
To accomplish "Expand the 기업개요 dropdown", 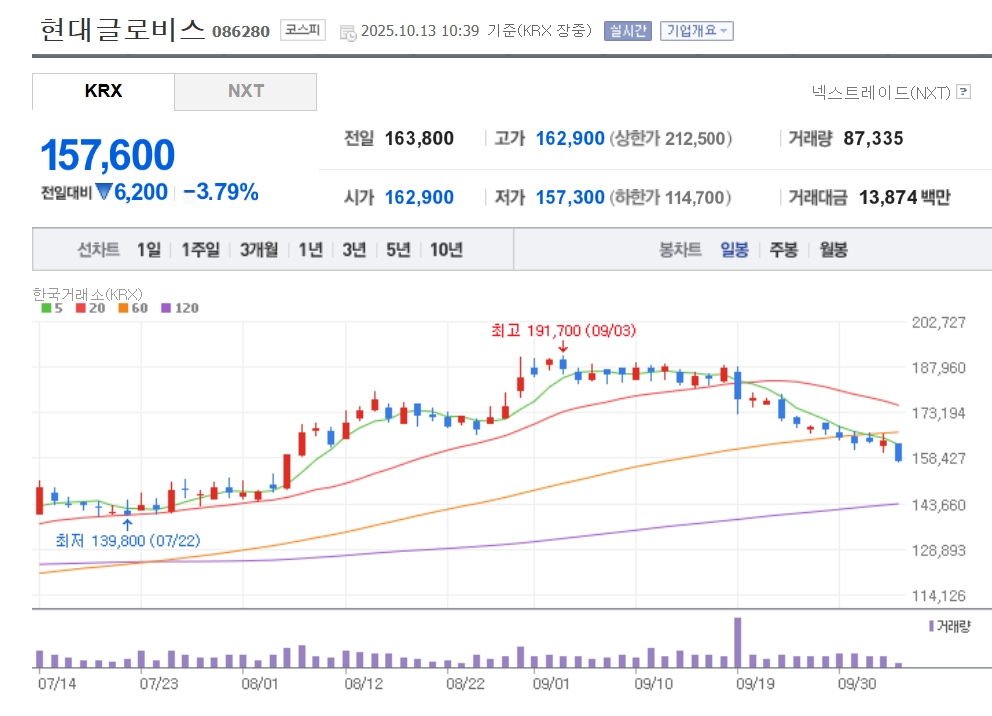I will (697, 31).
